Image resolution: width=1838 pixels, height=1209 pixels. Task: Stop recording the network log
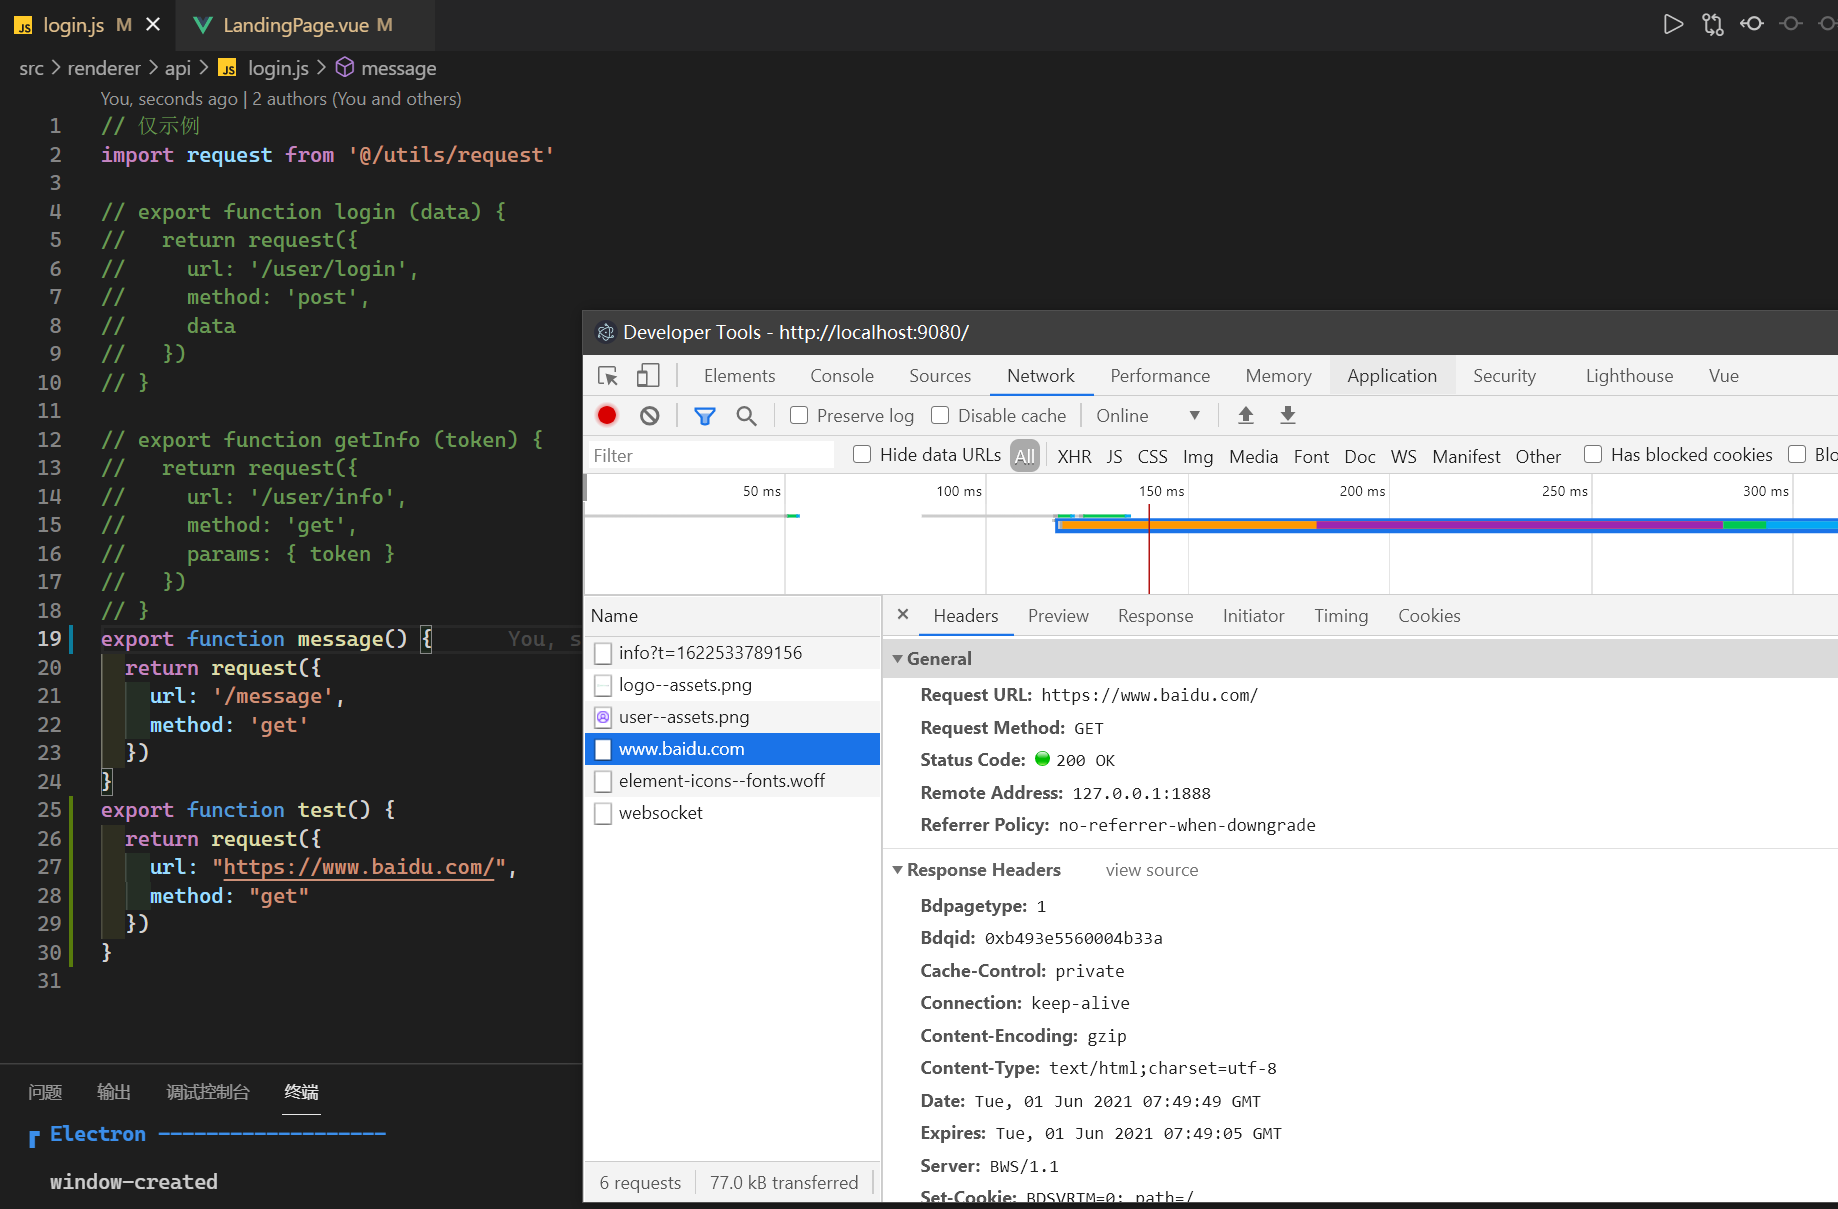[606, 415]
